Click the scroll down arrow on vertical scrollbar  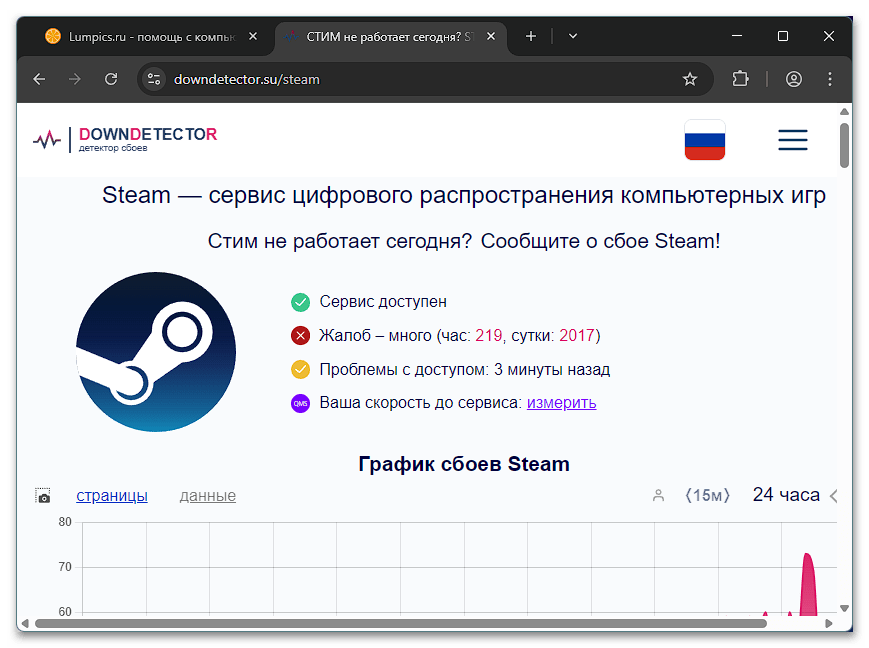[844, 608]
